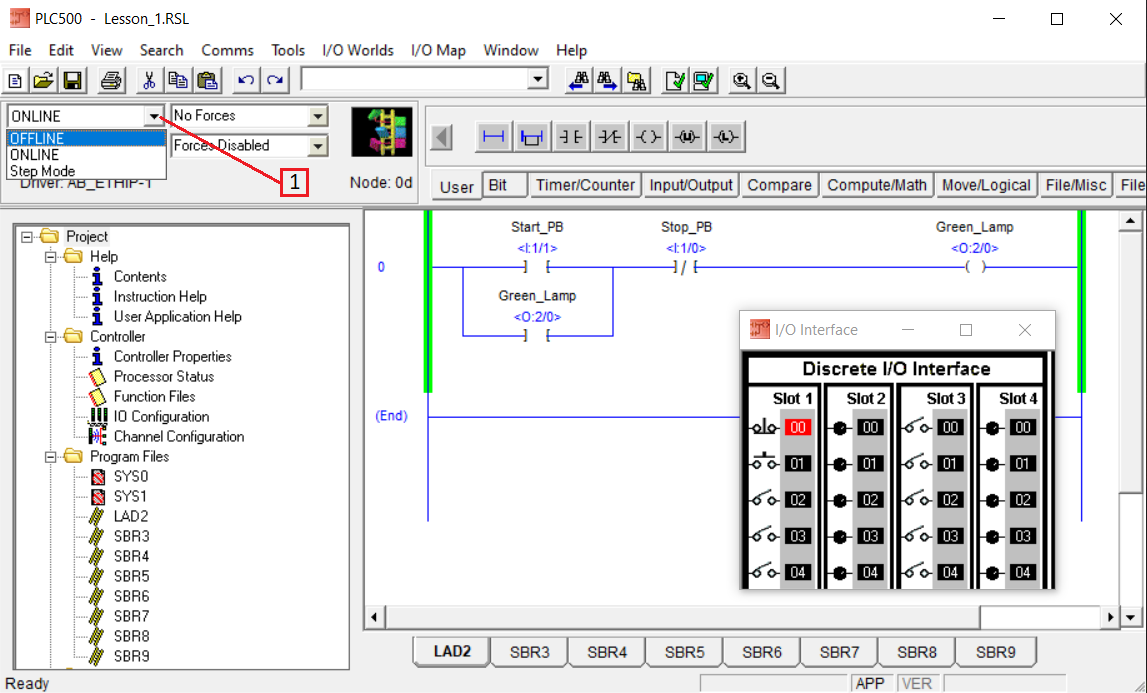This screenshot has width=1147, height=693.
Task: Collapse the Help folder node
Action: coord(50,257)
